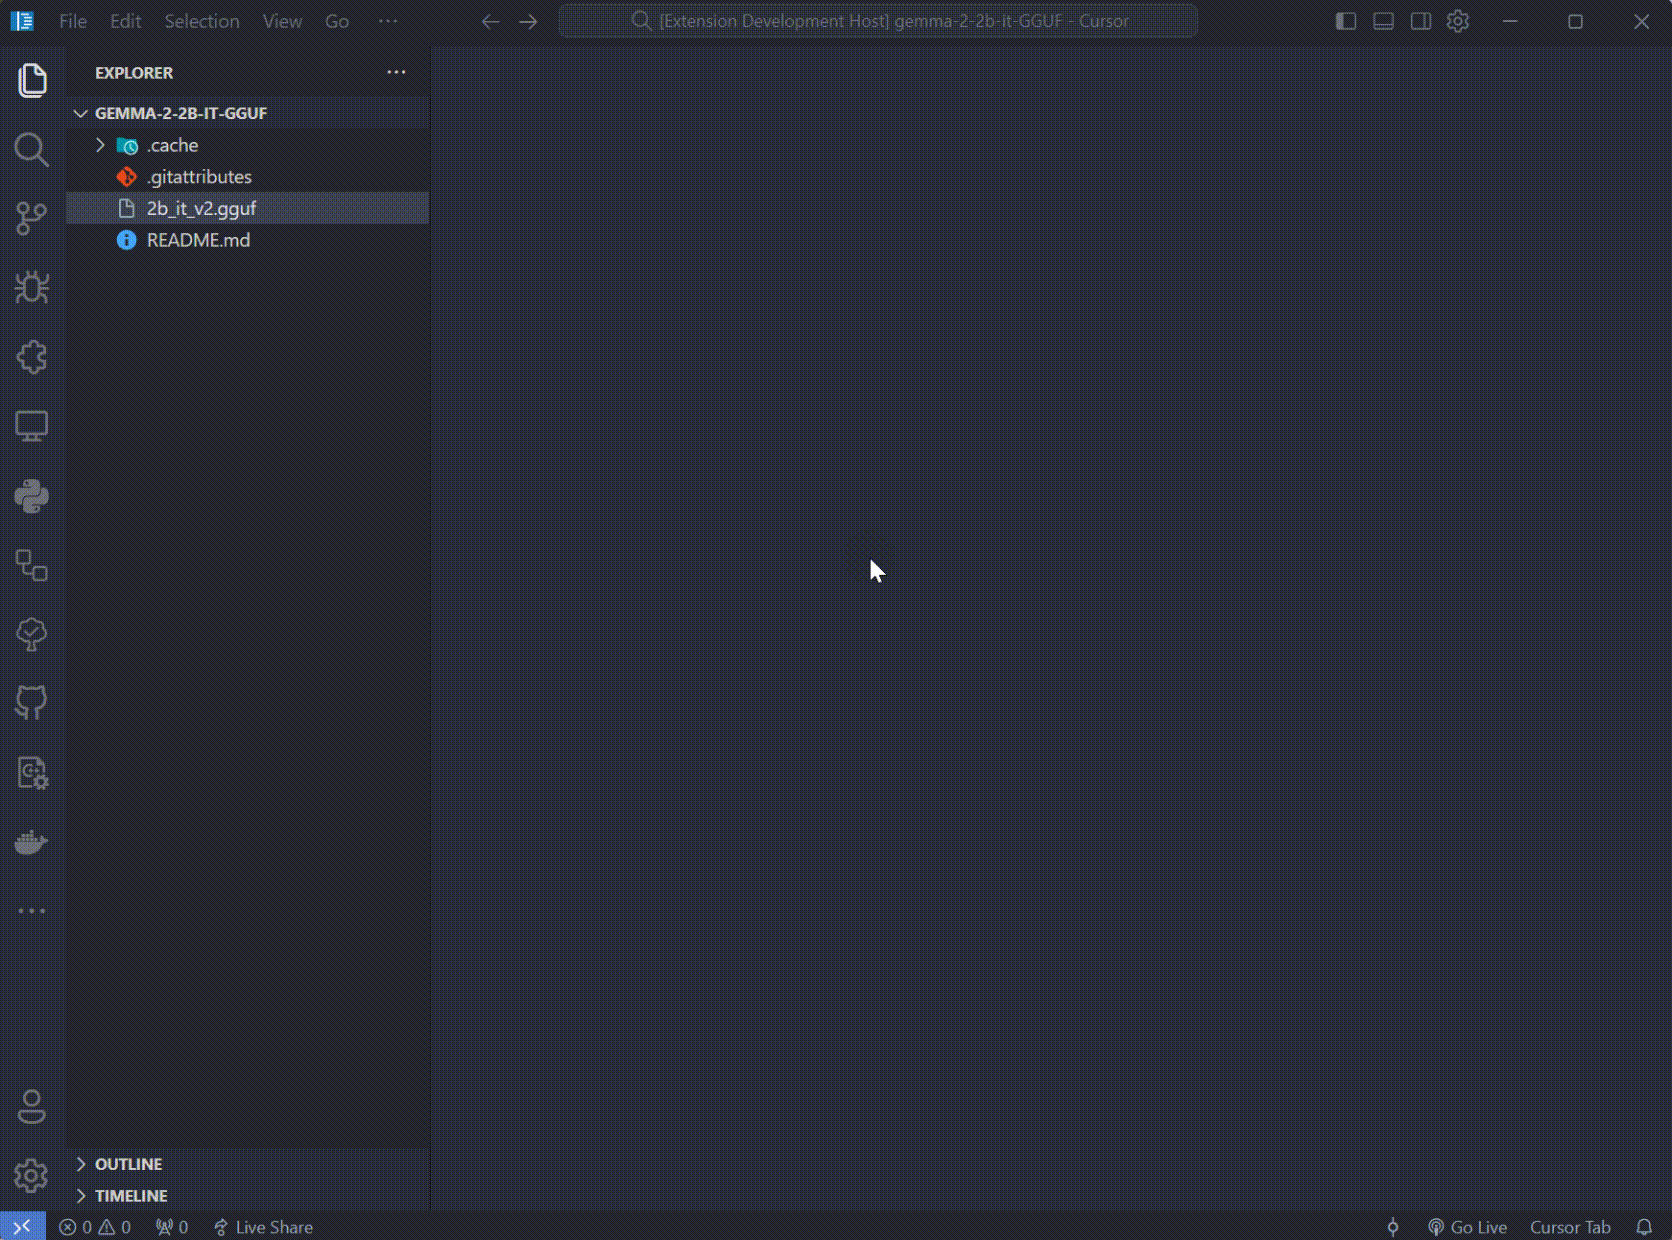Click Cursor Tab status item
The width and height of the screenshot is (1672, 1240).
[1570, 1227]
